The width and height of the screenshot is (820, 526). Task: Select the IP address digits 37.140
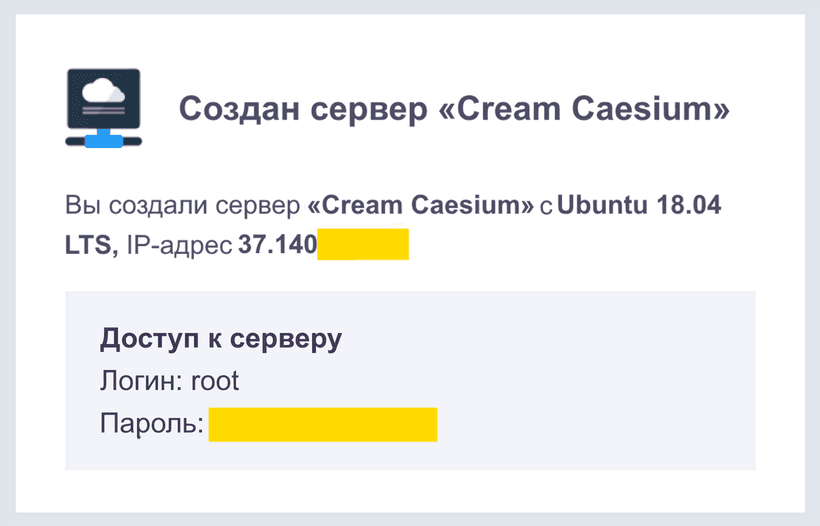click(x=278, y=245)
